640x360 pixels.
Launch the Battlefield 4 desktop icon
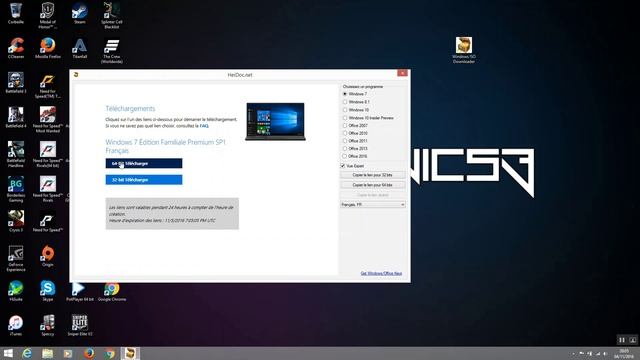[x=16, y=118]
